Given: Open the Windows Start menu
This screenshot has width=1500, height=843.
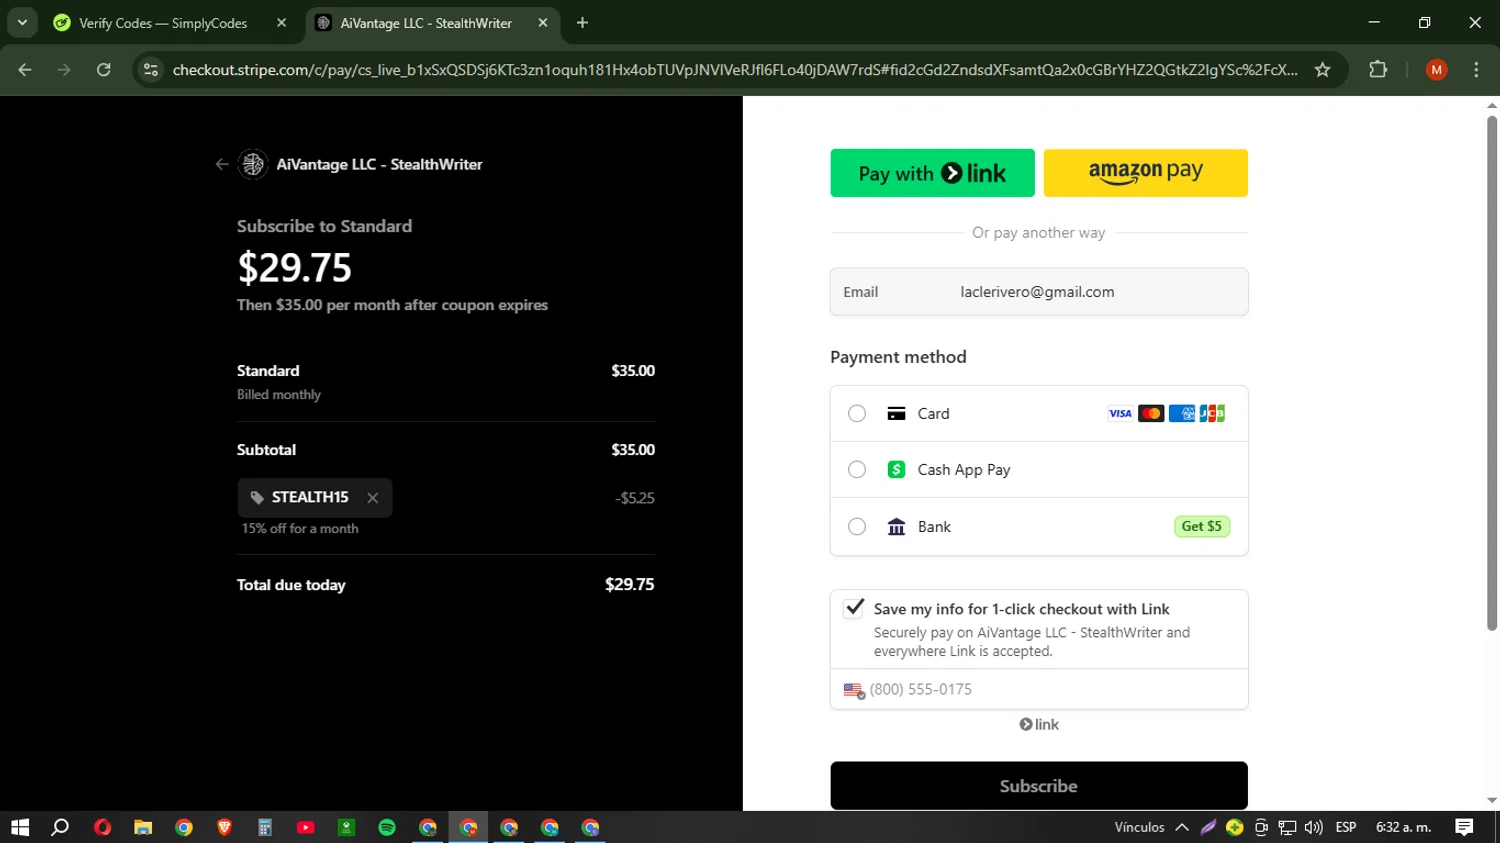Looking at the screenshot, I should pyautogui.click(x=20, y=827).
